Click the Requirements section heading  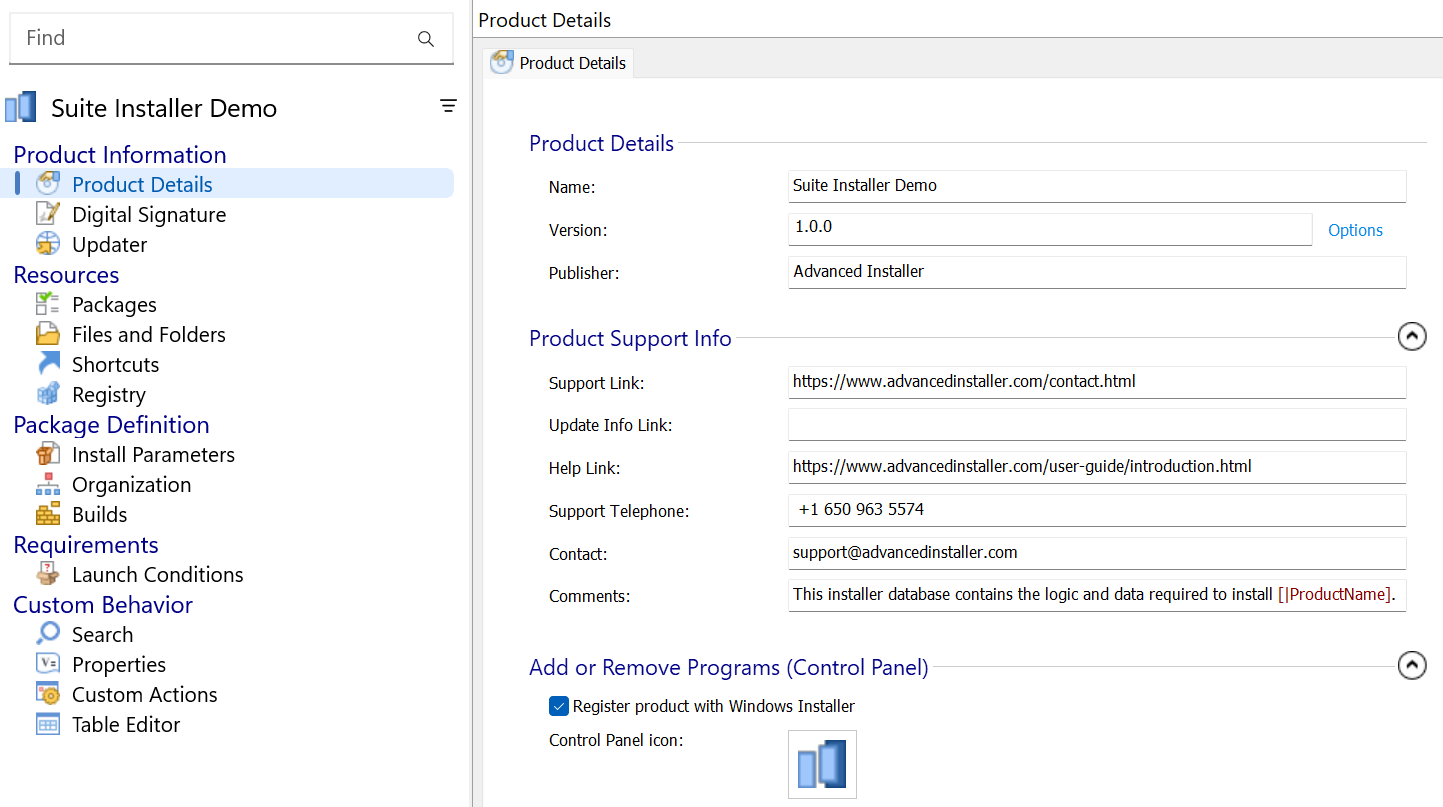click(86, 544)
